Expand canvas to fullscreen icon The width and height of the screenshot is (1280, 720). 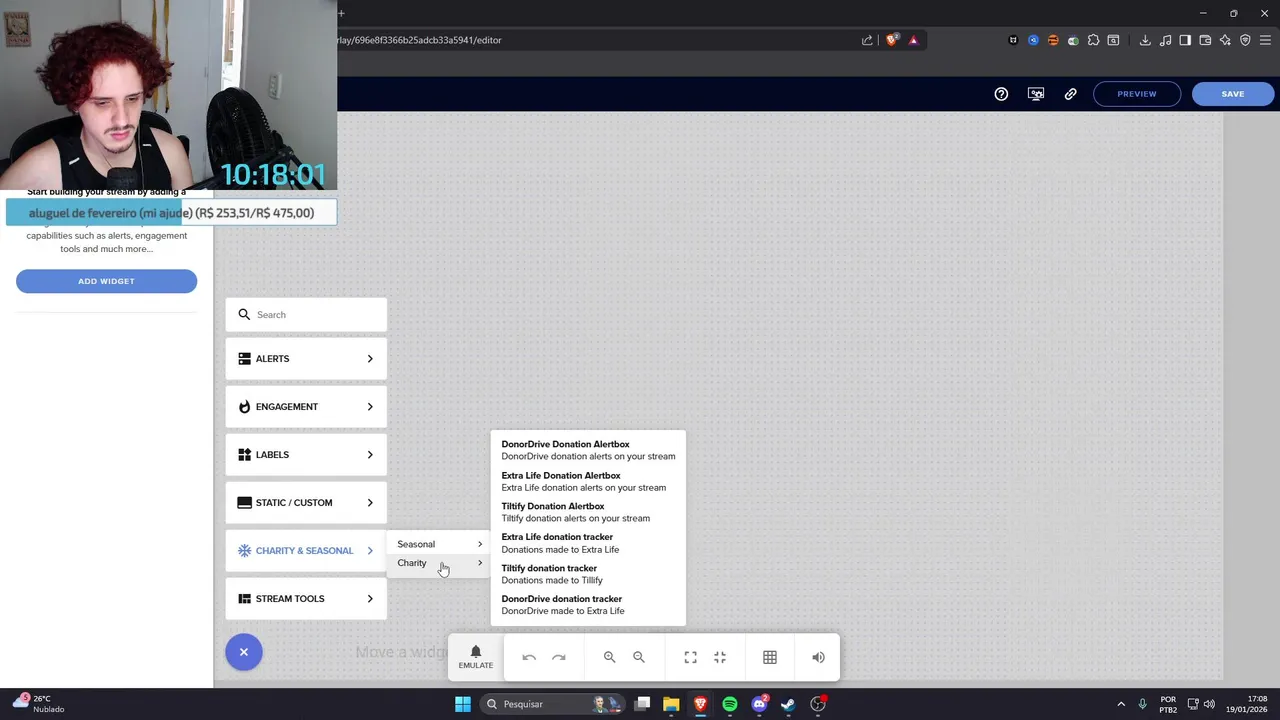point(690,657)
